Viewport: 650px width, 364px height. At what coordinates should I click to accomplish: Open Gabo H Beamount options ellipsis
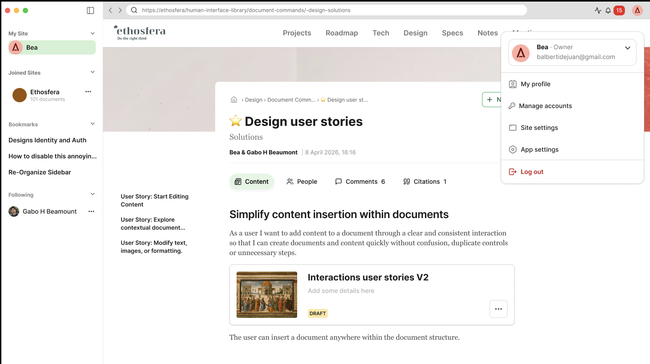[x=91, y=211]
